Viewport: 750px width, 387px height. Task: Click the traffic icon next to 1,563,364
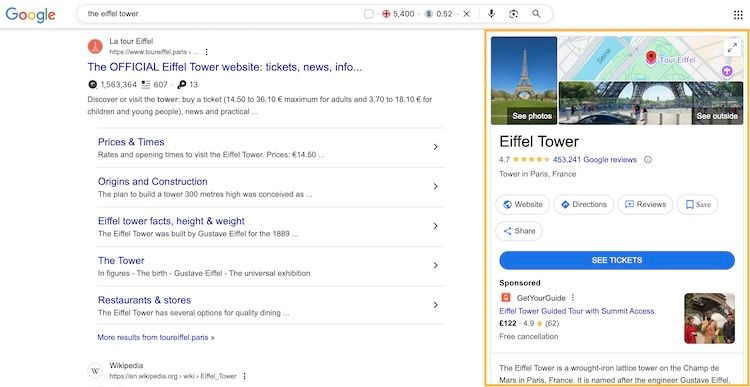tap(93, 85)
